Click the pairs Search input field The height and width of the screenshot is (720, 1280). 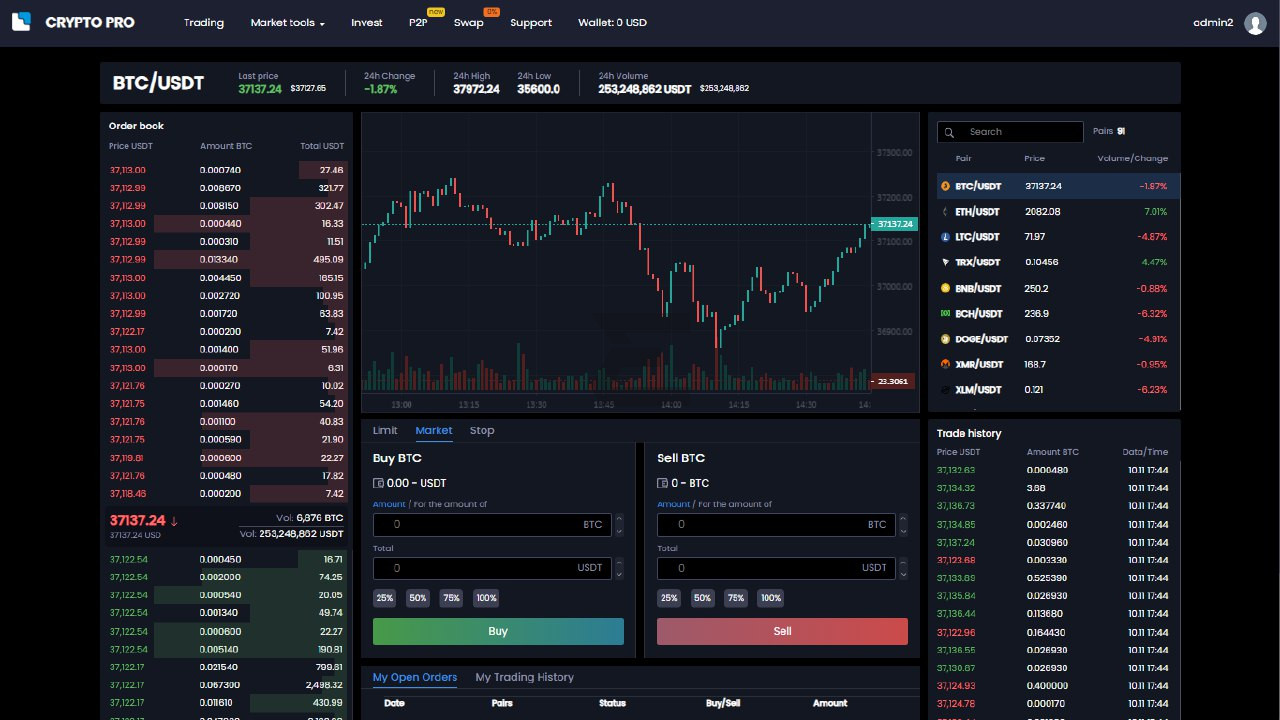[1010, 132]
